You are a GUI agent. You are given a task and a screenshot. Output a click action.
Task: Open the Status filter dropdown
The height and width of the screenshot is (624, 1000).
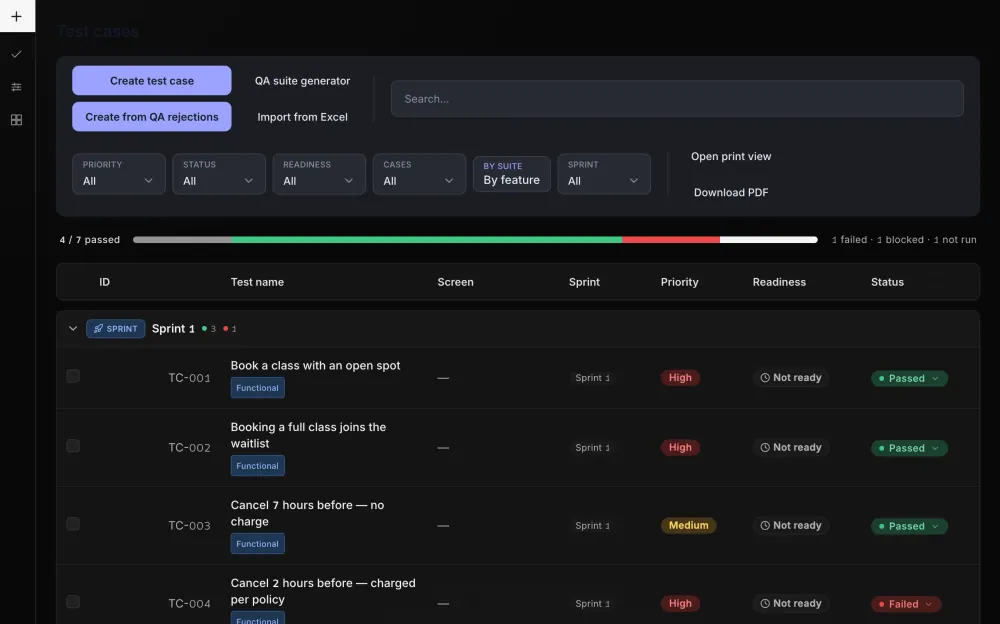pos(219,174)
